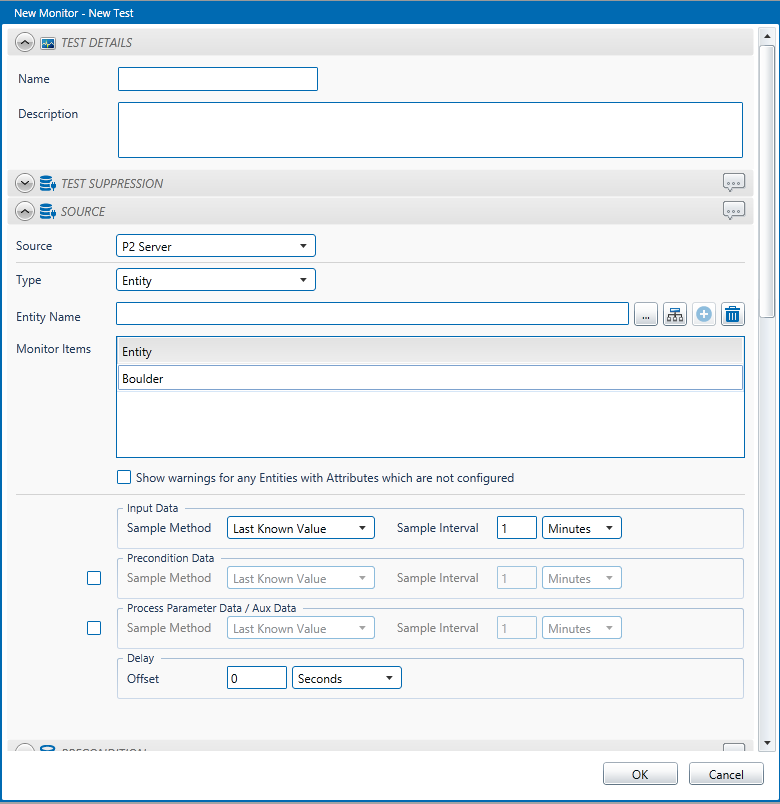Image resolution: width=780 pixels, height=804 pixels.
Task: Select the Boulder row in Monitor Items
Action: [430, 378]
